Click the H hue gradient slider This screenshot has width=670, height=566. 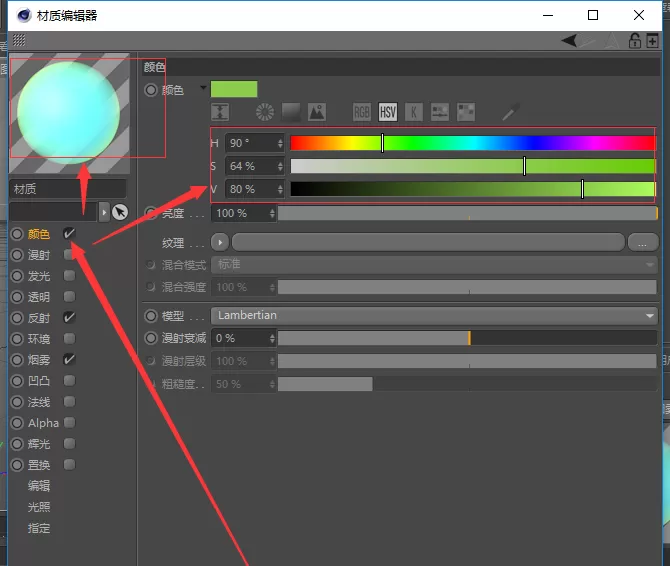473,143
